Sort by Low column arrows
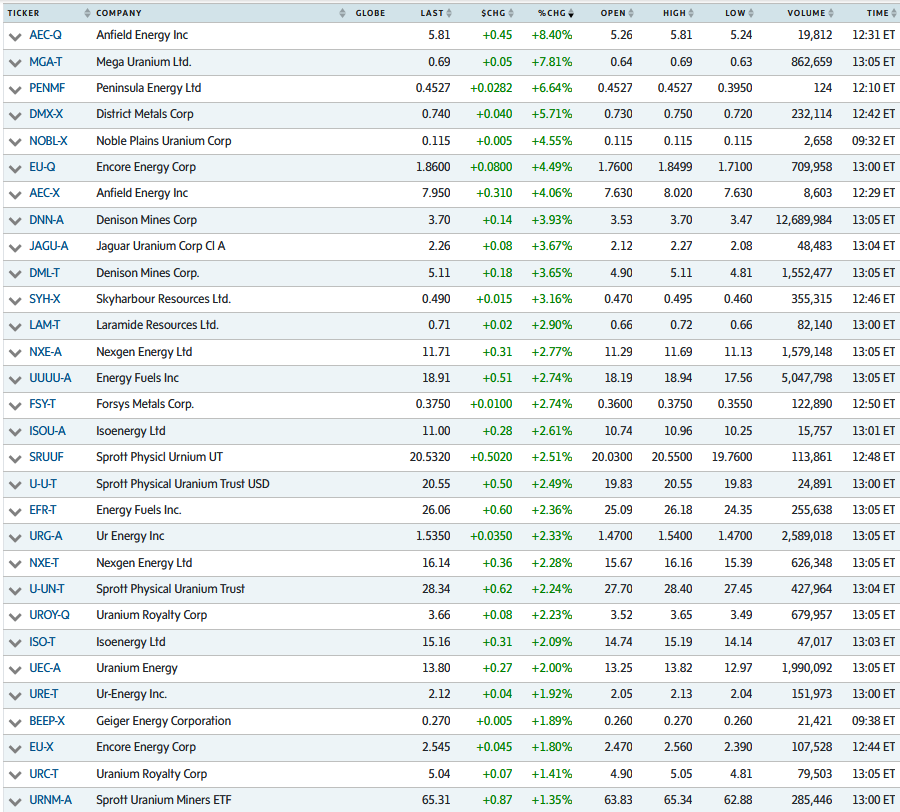The image size is (900, 812). coord(751,13)
